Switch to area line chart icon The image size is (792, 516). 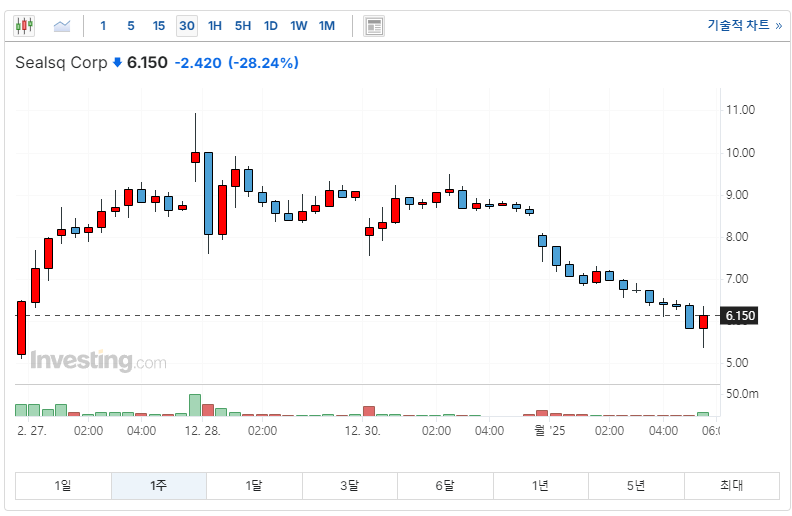coord(62,26)
